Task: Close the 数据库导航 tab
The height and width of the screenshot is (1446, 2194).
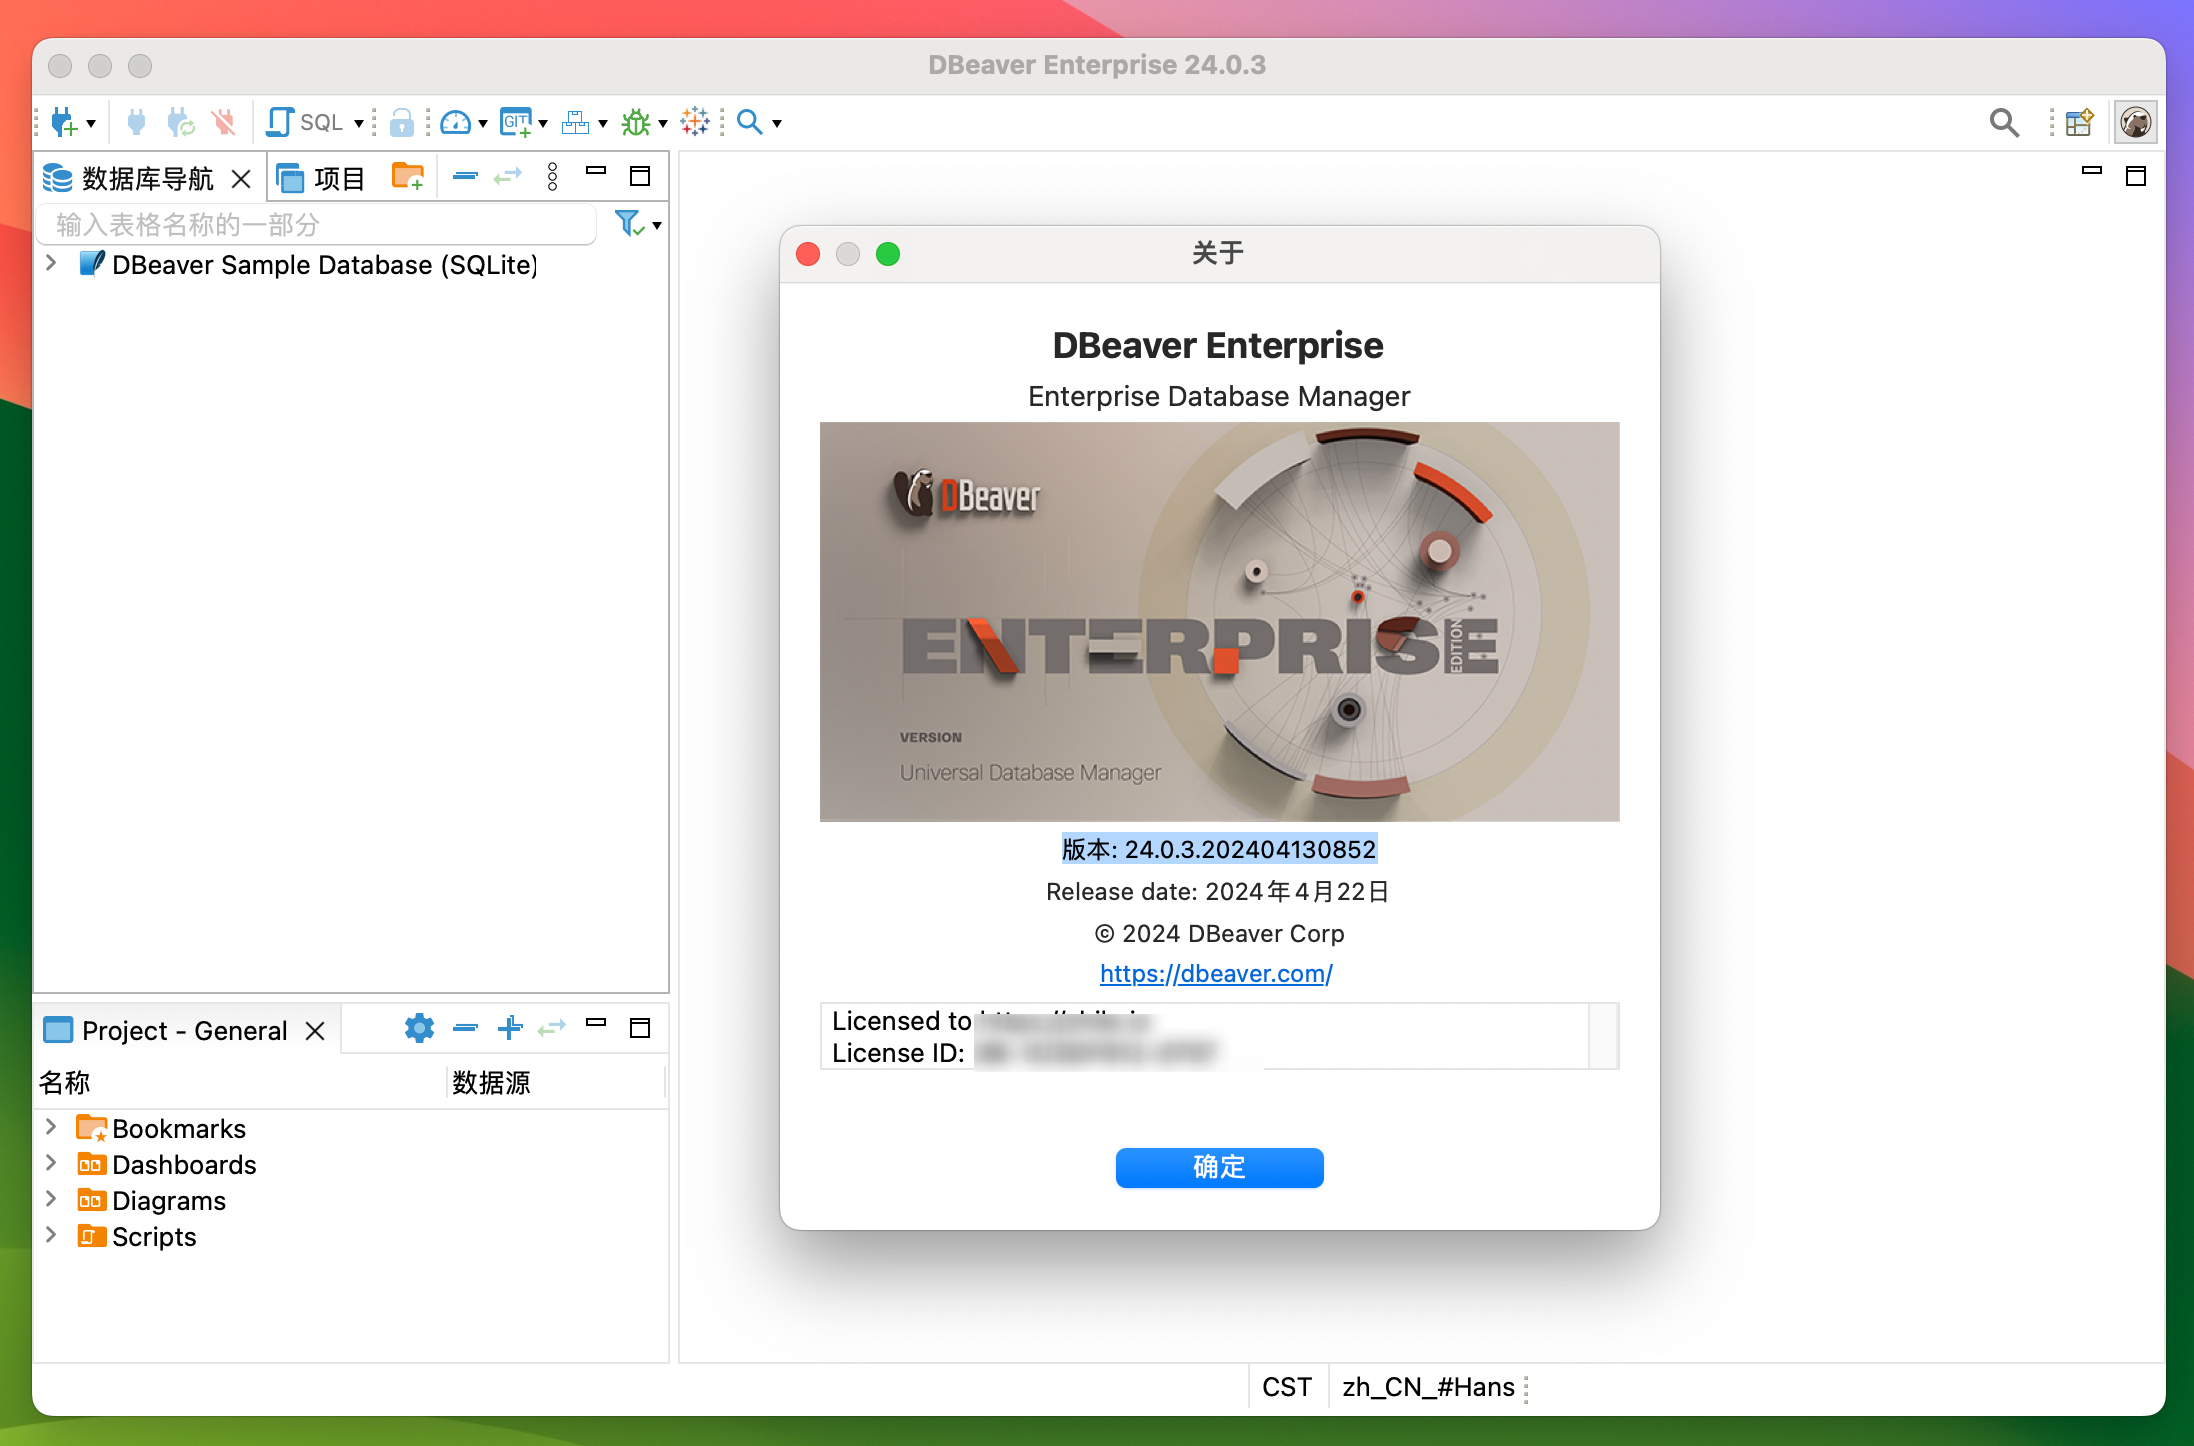Action: click(x=241, y=179)
